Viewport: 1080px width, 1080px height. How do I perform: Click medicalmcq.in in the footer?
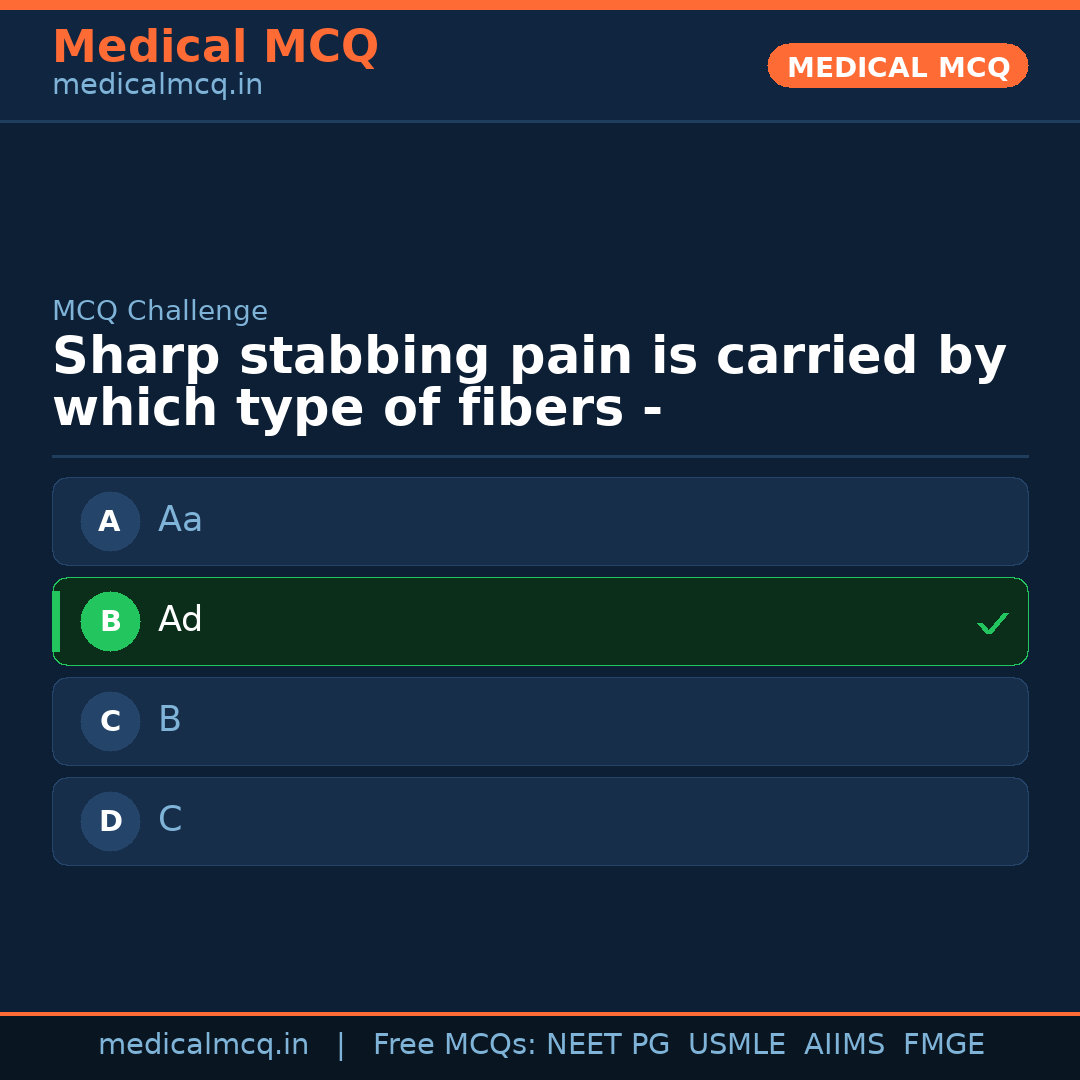(204, 1044)
